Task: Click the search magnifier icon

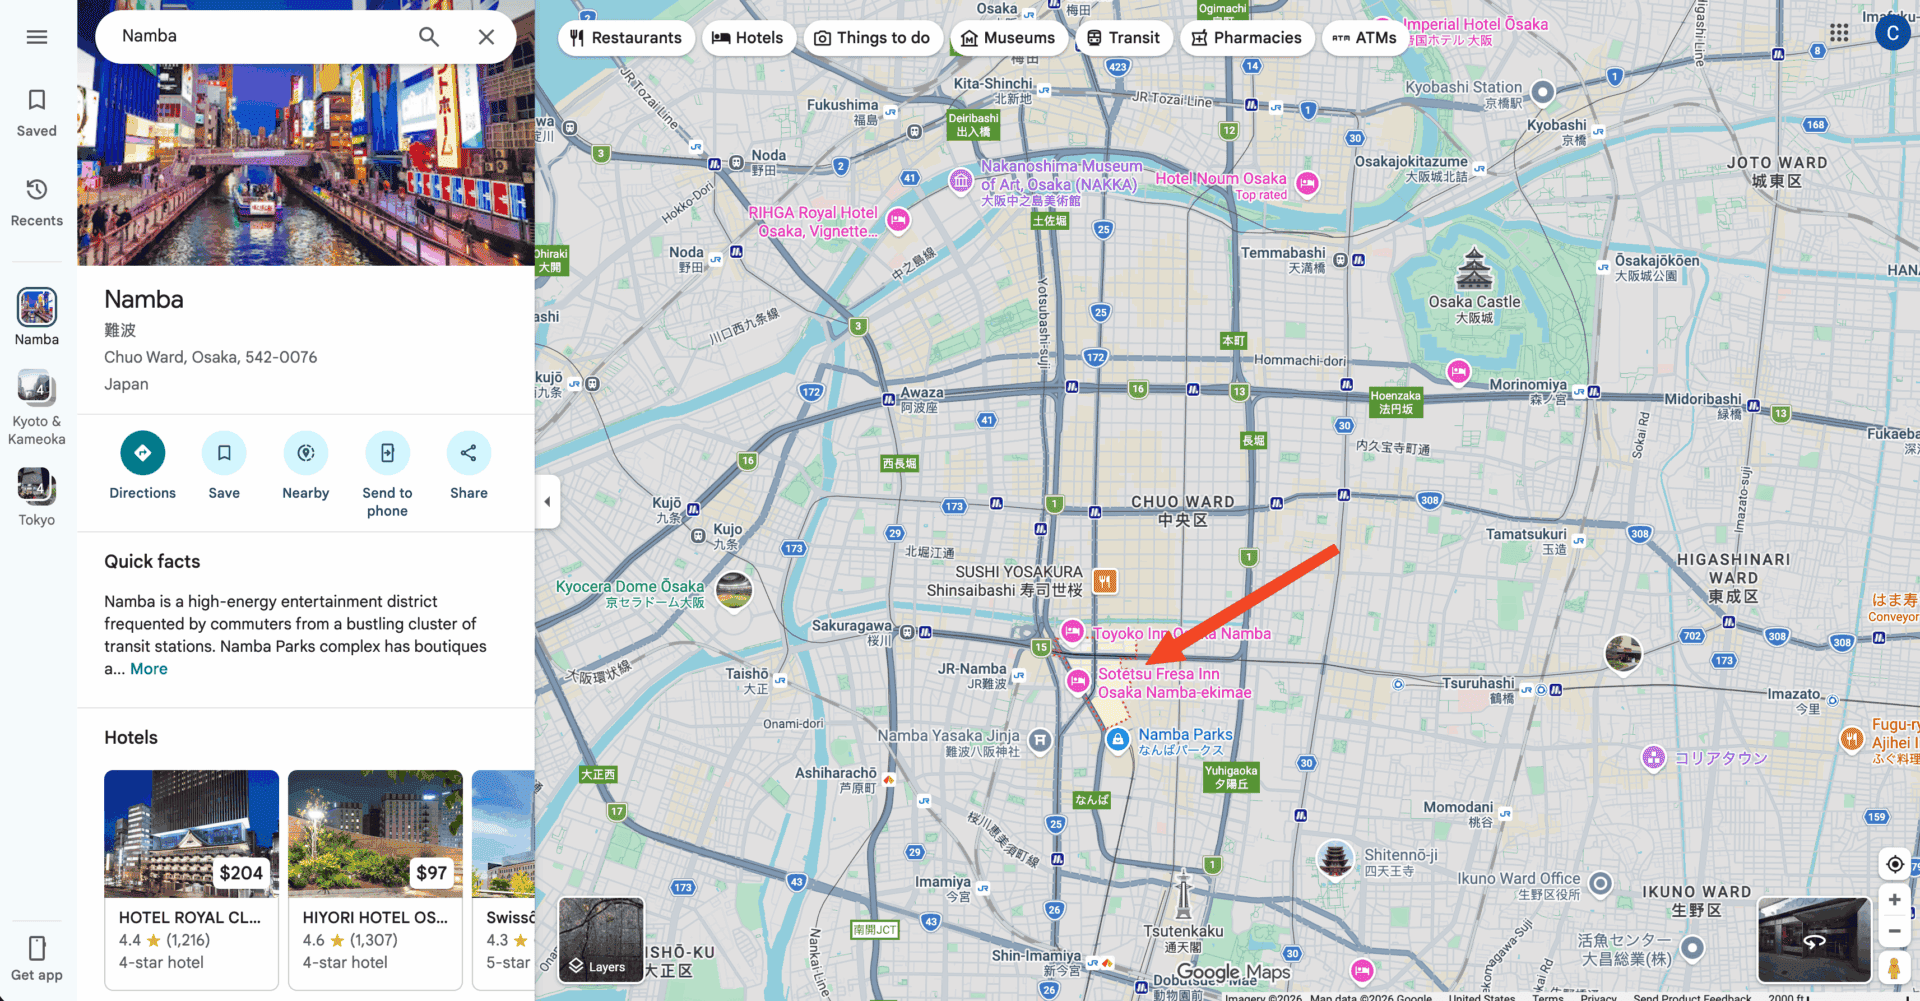Action: pos(428,37)
